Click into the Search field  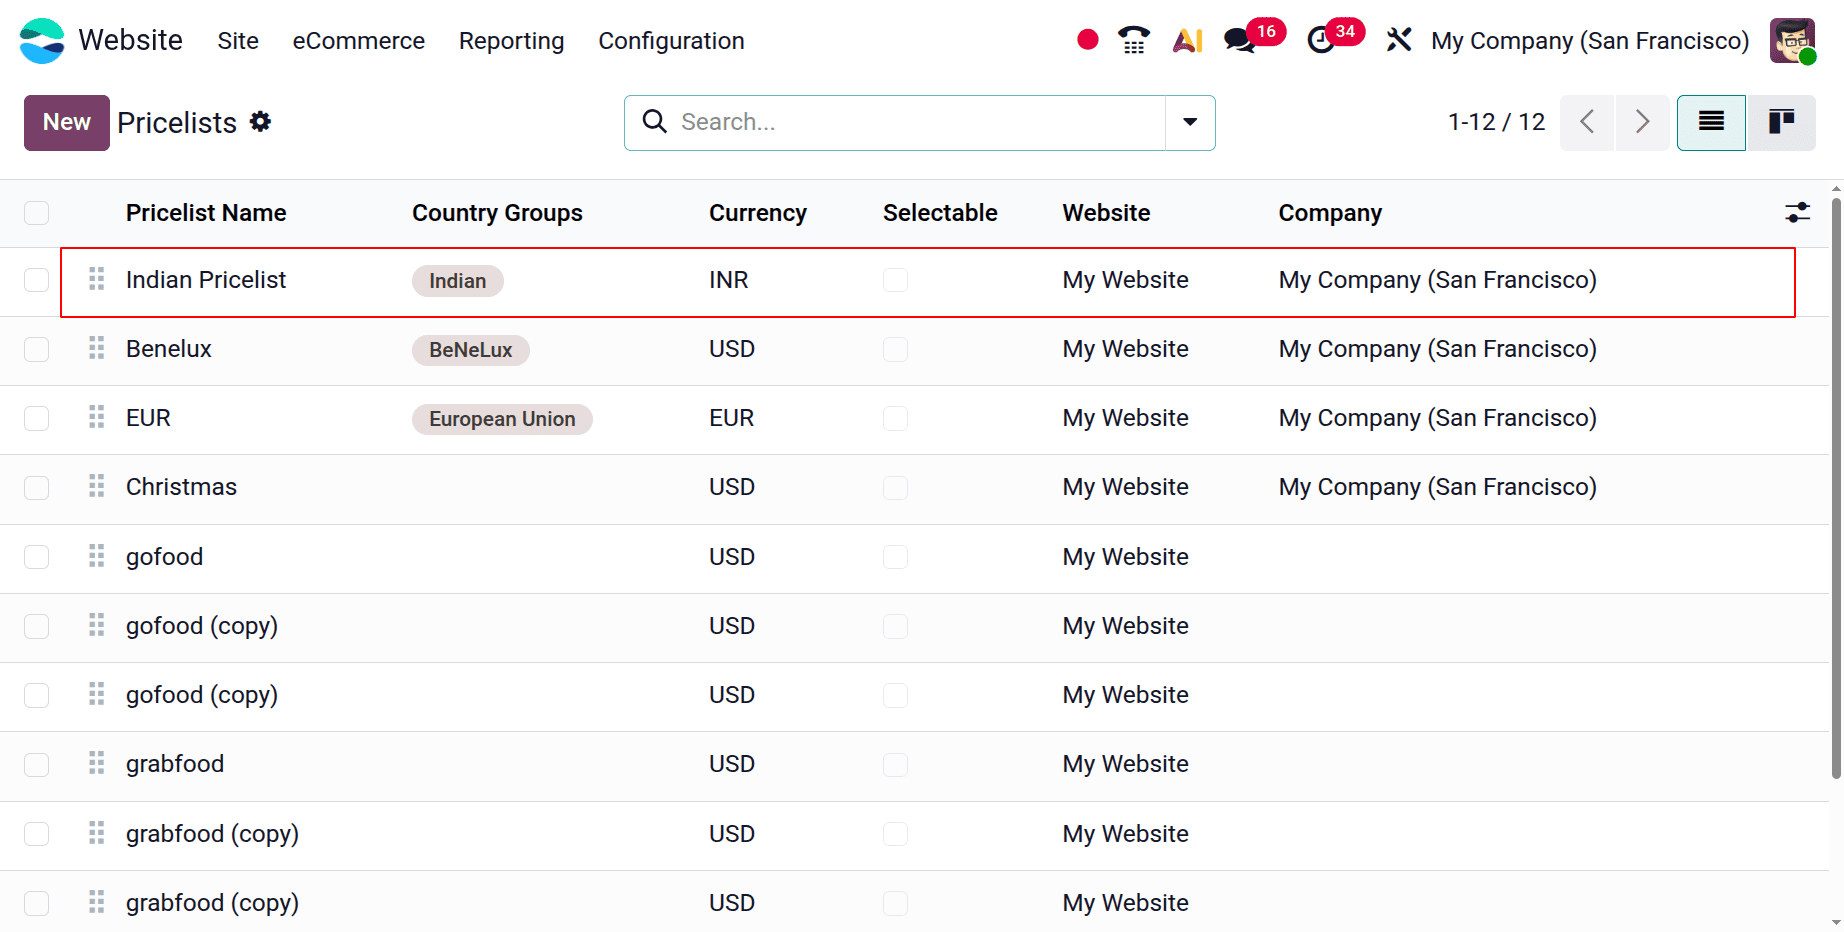click(920, 122)
